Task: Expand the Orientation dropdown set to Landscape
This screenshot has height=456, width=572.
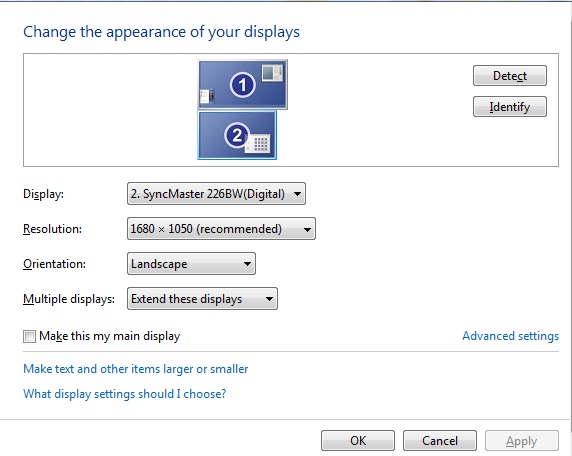Action: [x=191, y=264]
